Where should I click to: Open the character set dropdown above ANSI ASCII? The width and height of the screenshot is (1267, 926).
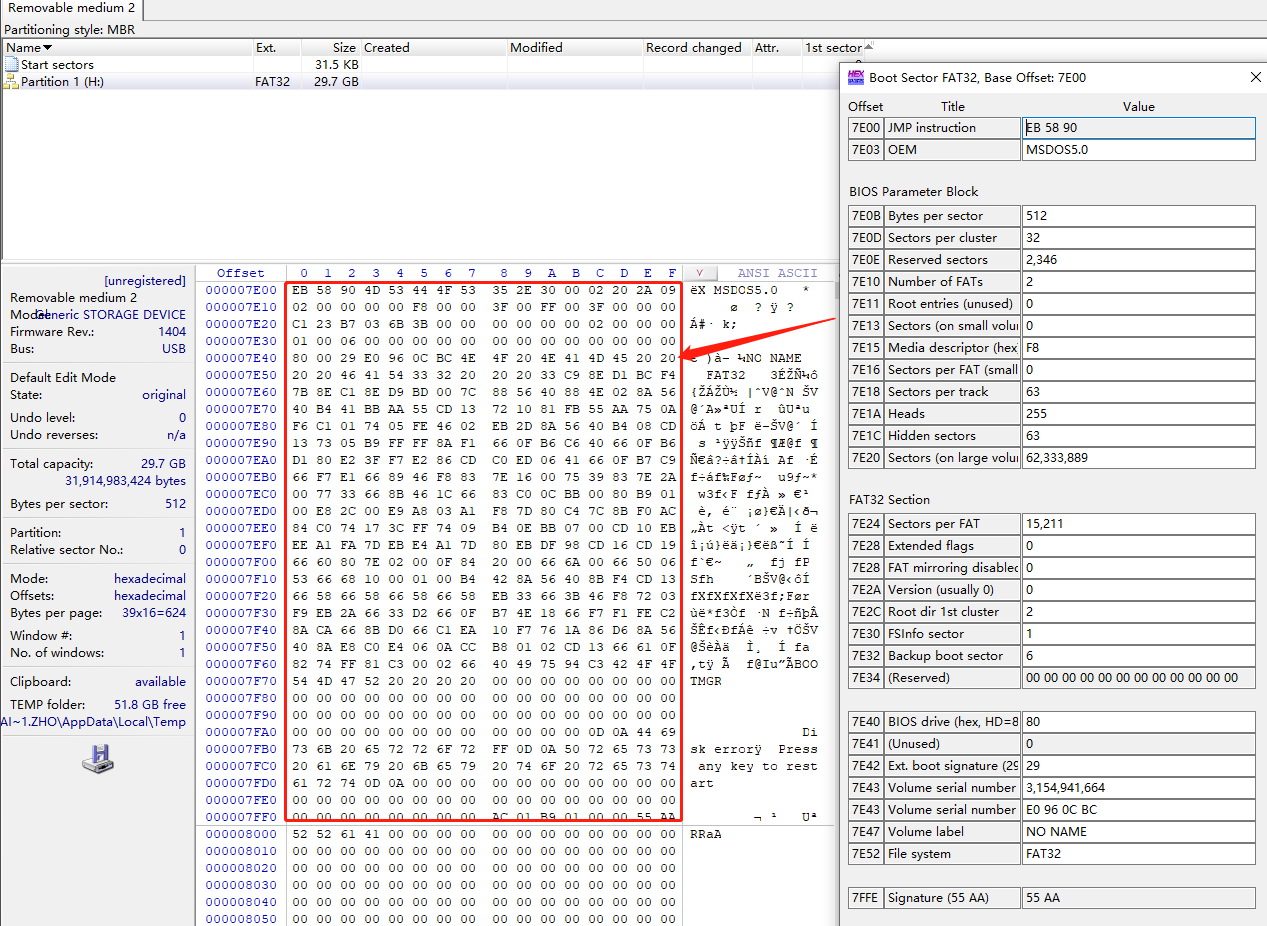(700, 272)
